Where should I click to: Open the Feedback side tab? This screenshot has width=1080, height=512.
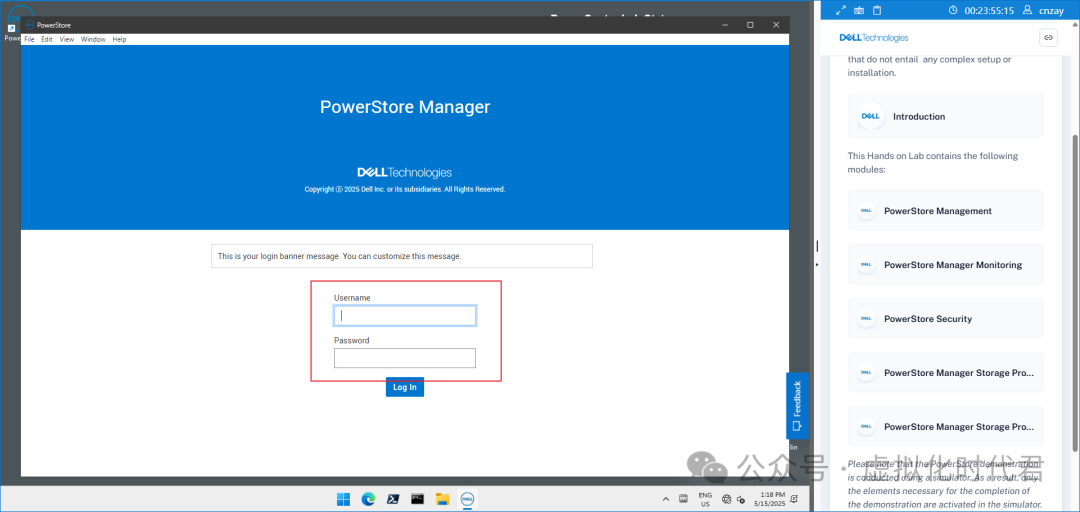click(x=797, y=406)
